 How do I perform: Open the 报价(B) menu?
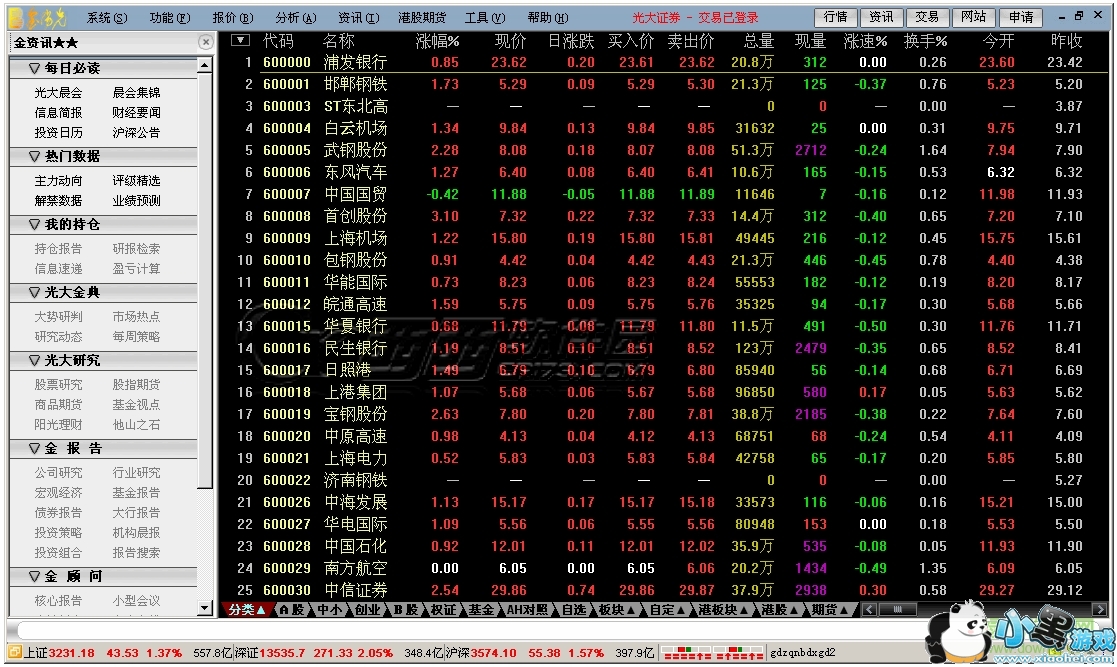(232, 18)
